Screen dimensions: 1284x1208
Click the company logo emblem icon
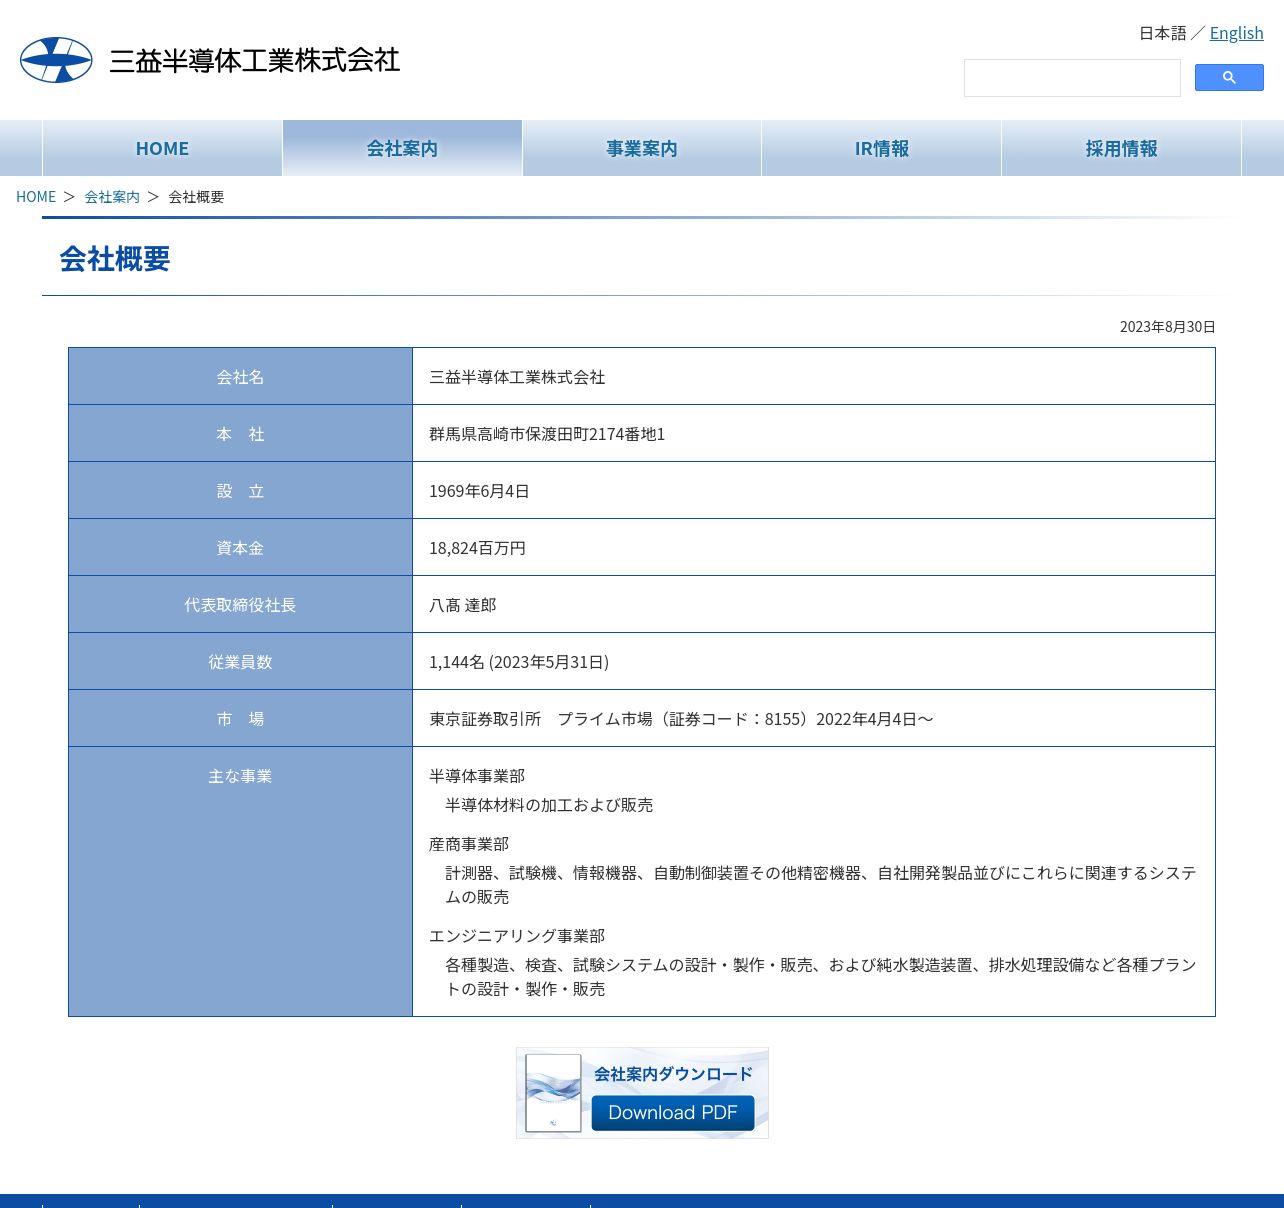tap(56, 60)
